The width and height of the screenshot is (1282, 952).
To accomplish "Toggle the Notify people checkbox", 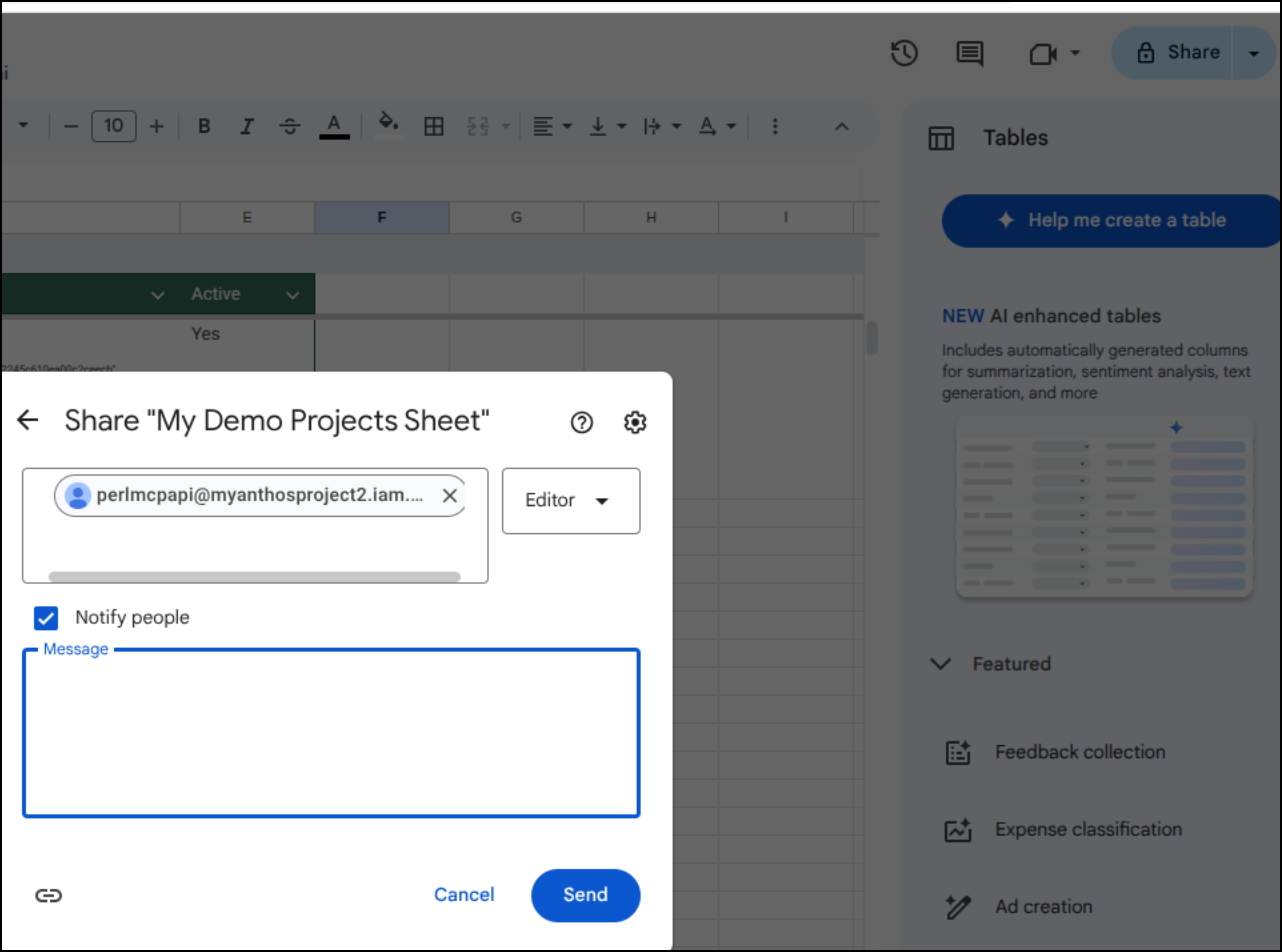I will (x=46, y=618).
